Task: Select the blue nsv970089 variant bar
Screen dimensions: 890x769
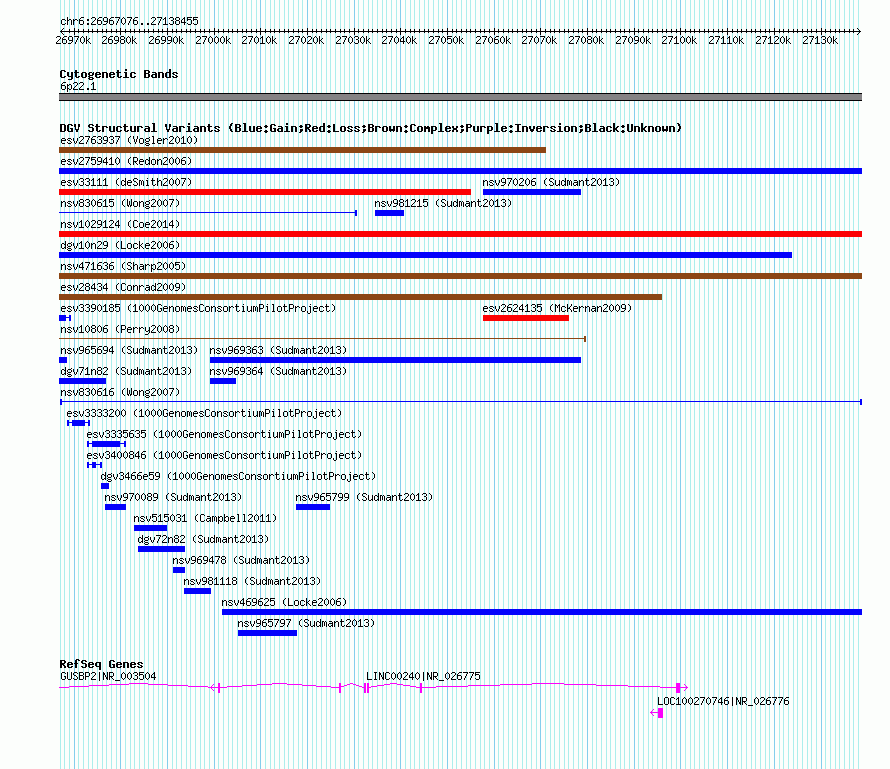Action: (115, 507)
